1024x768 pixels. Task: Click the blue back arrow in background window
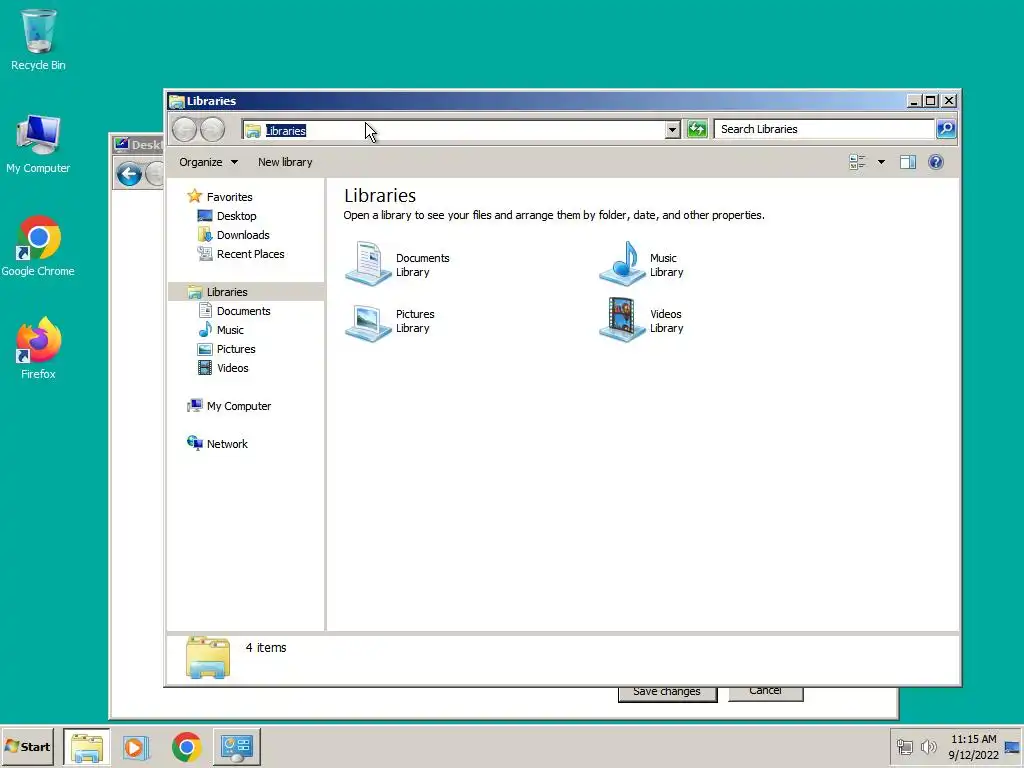pyautogui.click(x=129, y=174)
